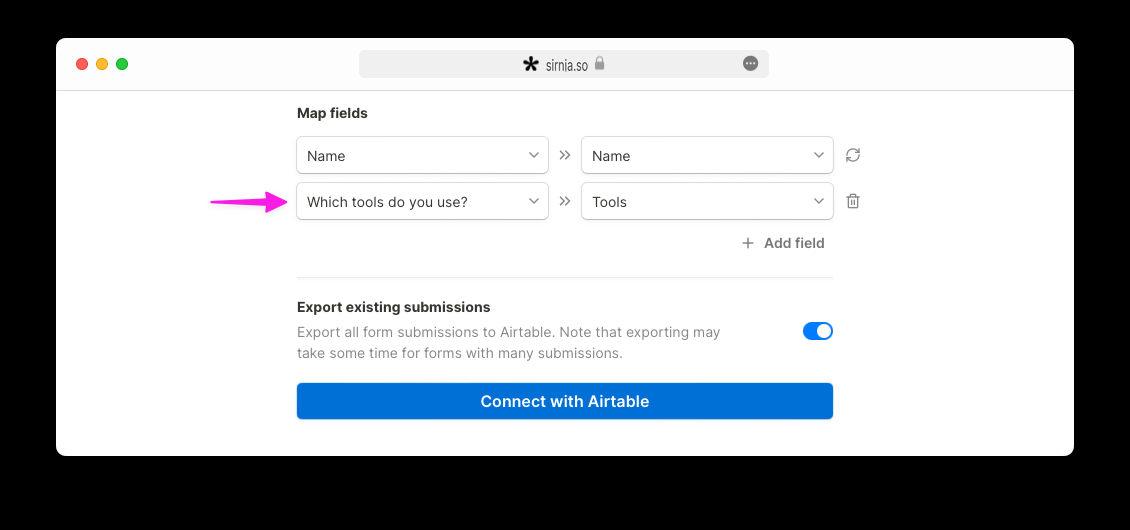Click the asterisk site icon in address bar

531,64
